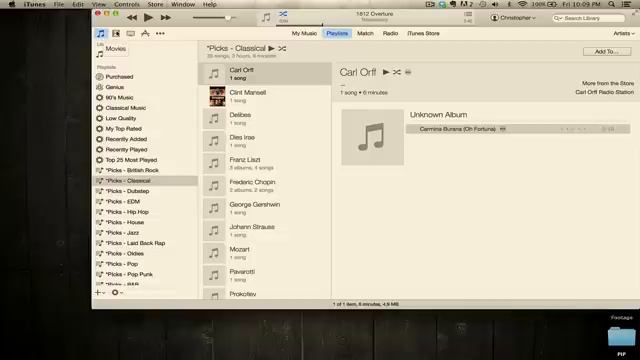Select the Movies library icon

(116, 33)
